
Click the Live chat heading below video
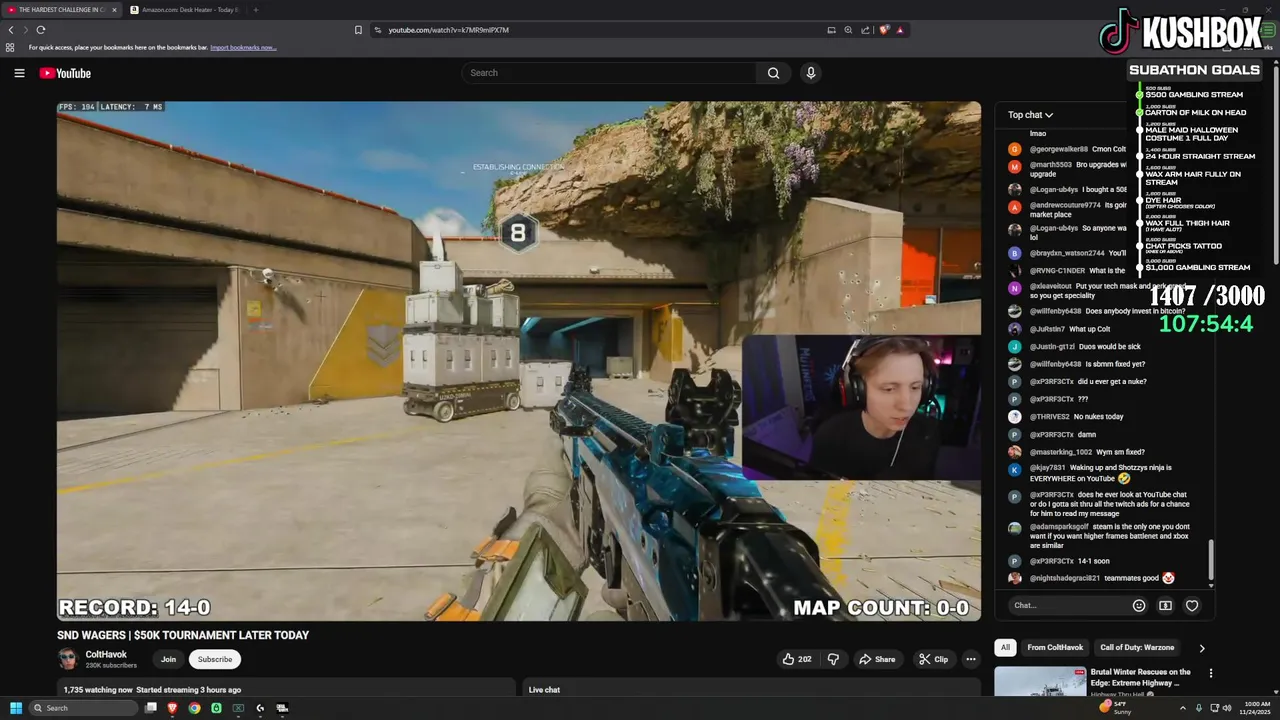(x=544, y=690)
